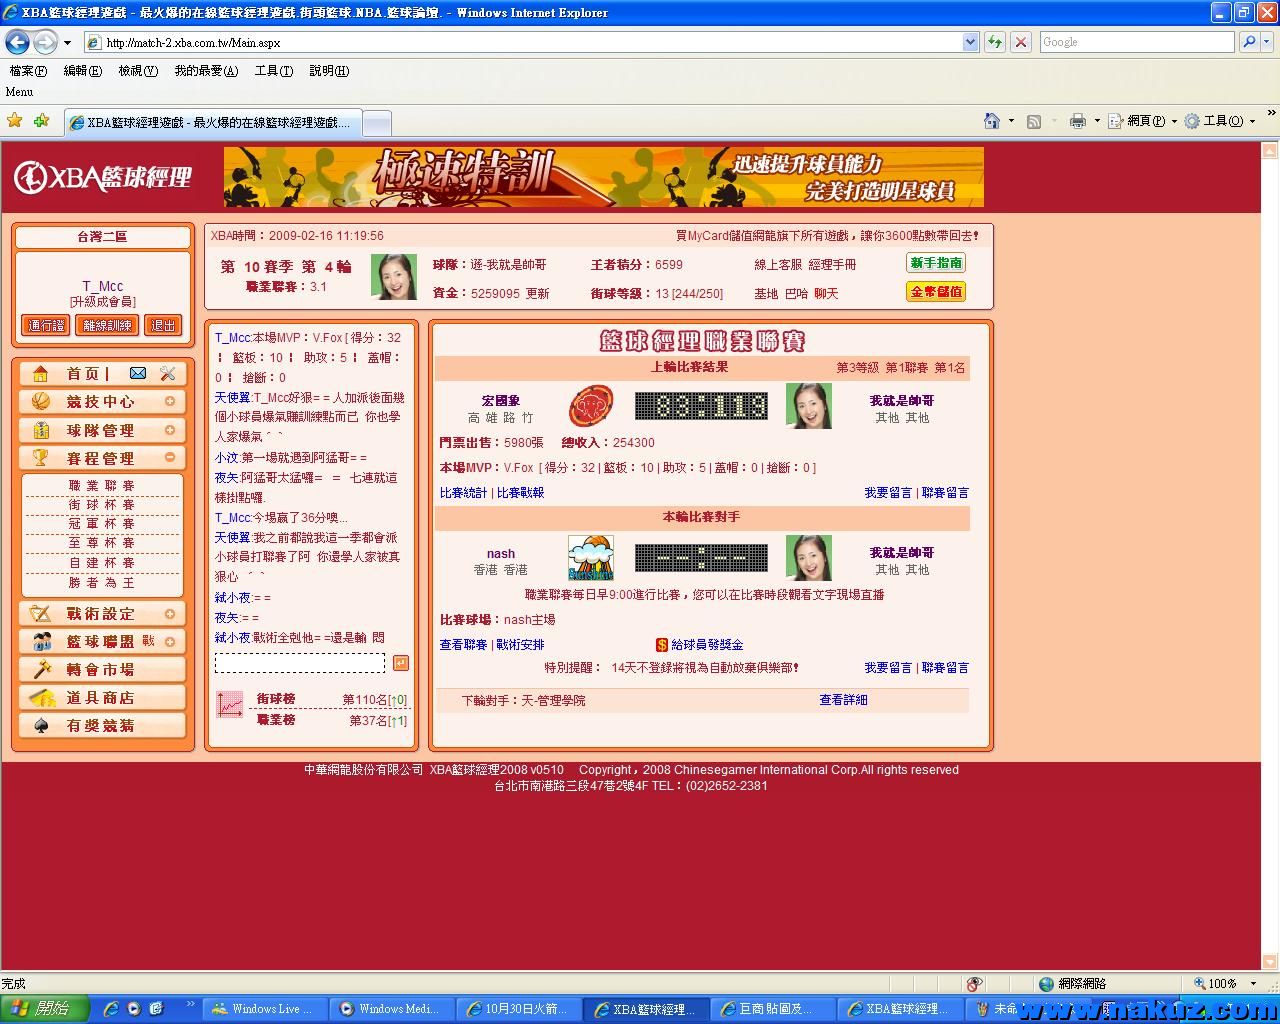Viewport: 1280px width, 1024px height.
Task: Click the spade icon of 有獎競猜
Action: click(x=41, y=725)
